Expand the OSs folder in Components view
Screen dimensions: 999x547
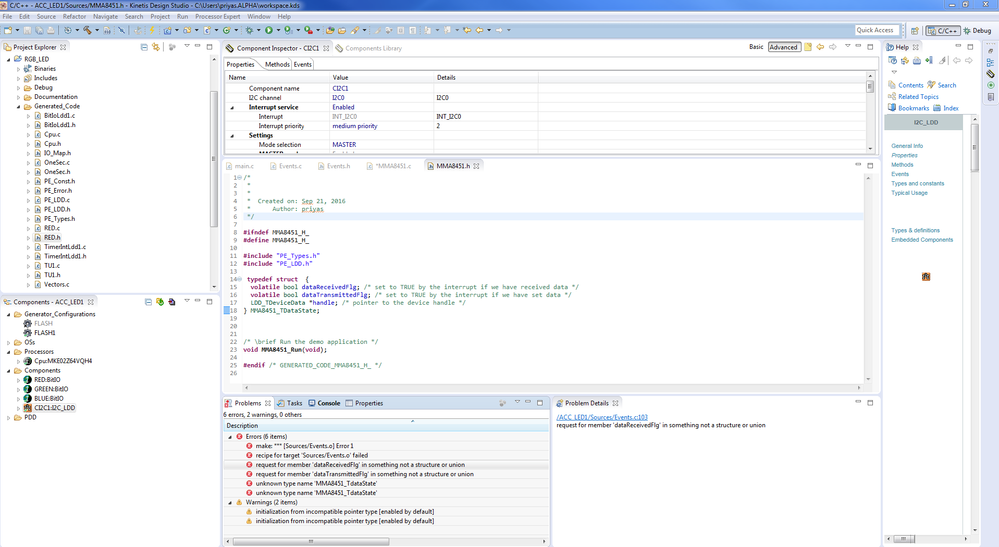(x=9, y=343)
